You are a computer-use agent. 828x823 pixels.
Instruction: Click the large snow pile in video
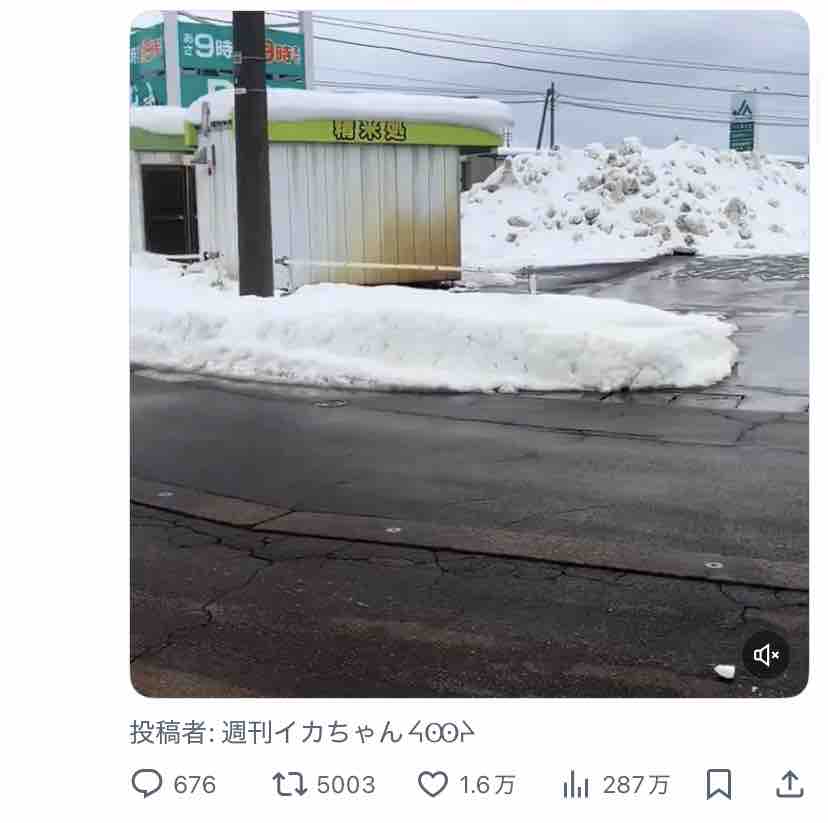(636, 203)
